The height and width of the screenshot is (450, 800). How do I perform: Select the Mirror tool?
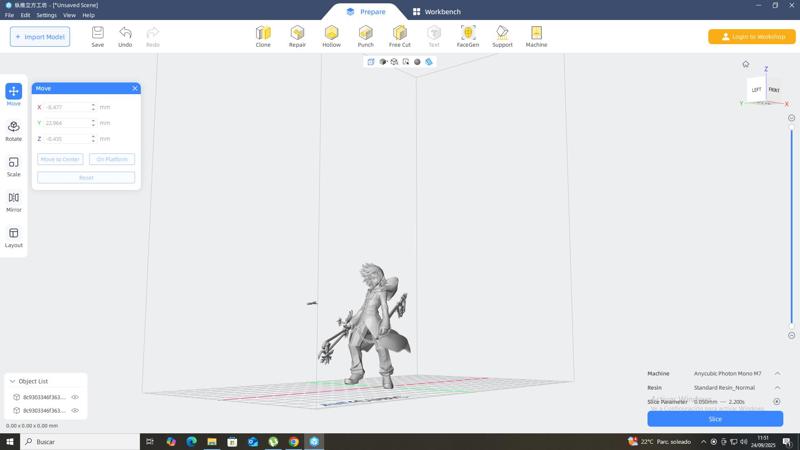click(14, 202)
